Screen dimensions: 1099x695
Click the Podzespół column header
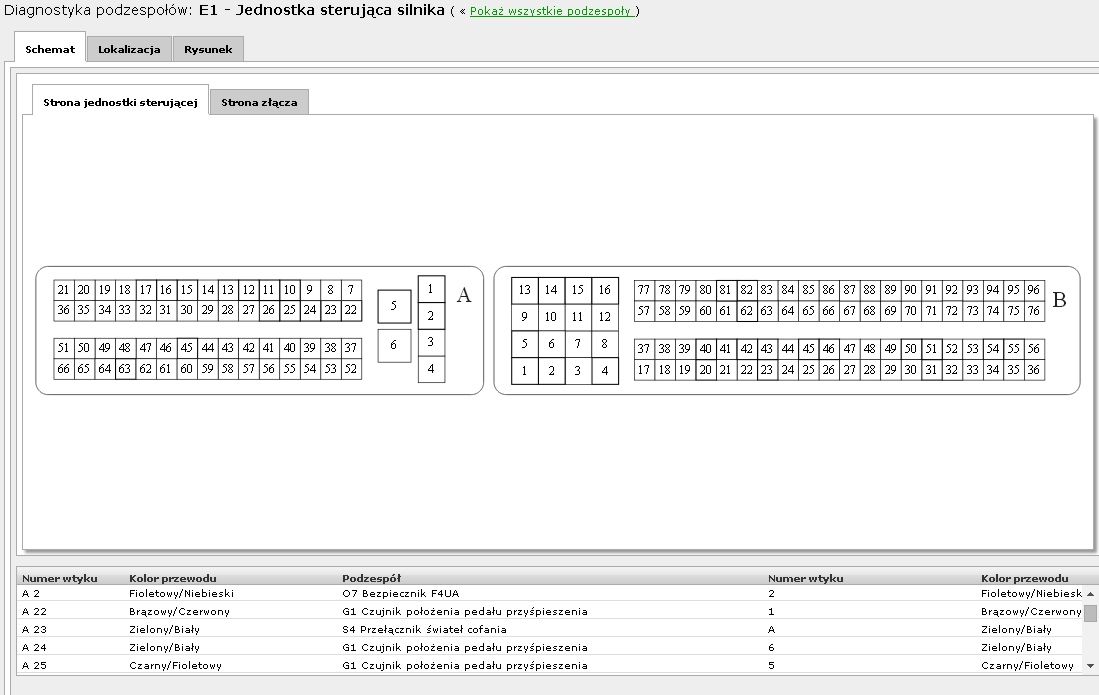click(x=372, y=578)
